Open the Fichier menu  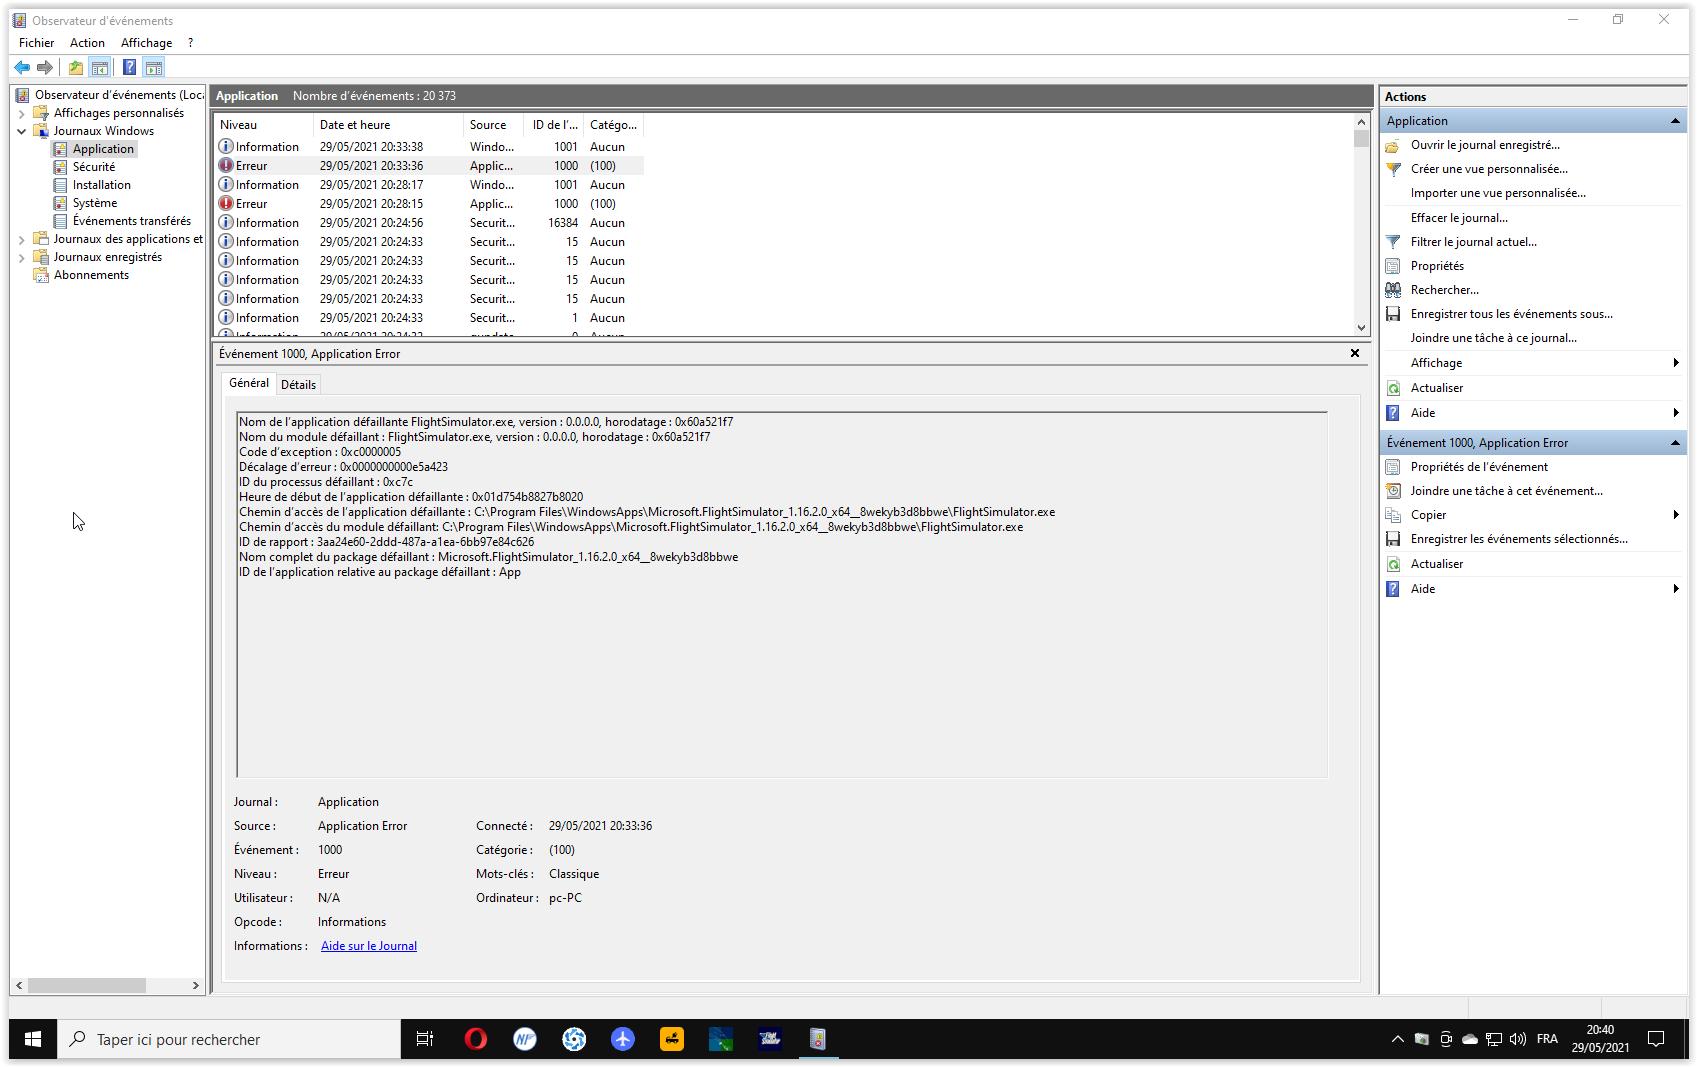click(37, 43)
